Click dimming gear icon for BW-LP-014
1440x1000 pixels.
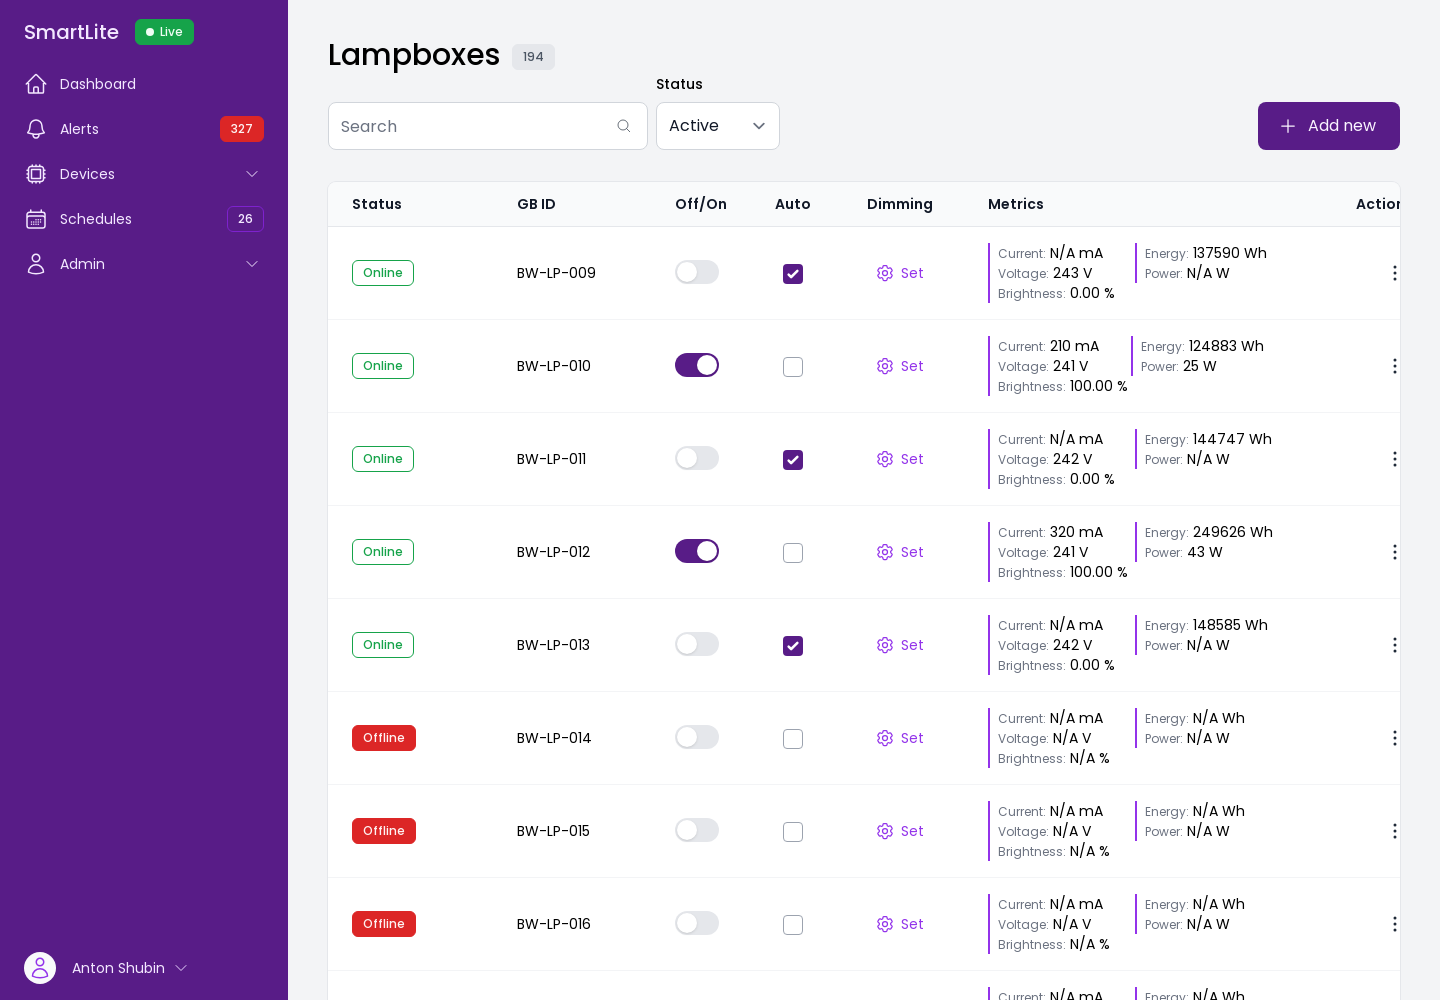click(x=885, y=738)
